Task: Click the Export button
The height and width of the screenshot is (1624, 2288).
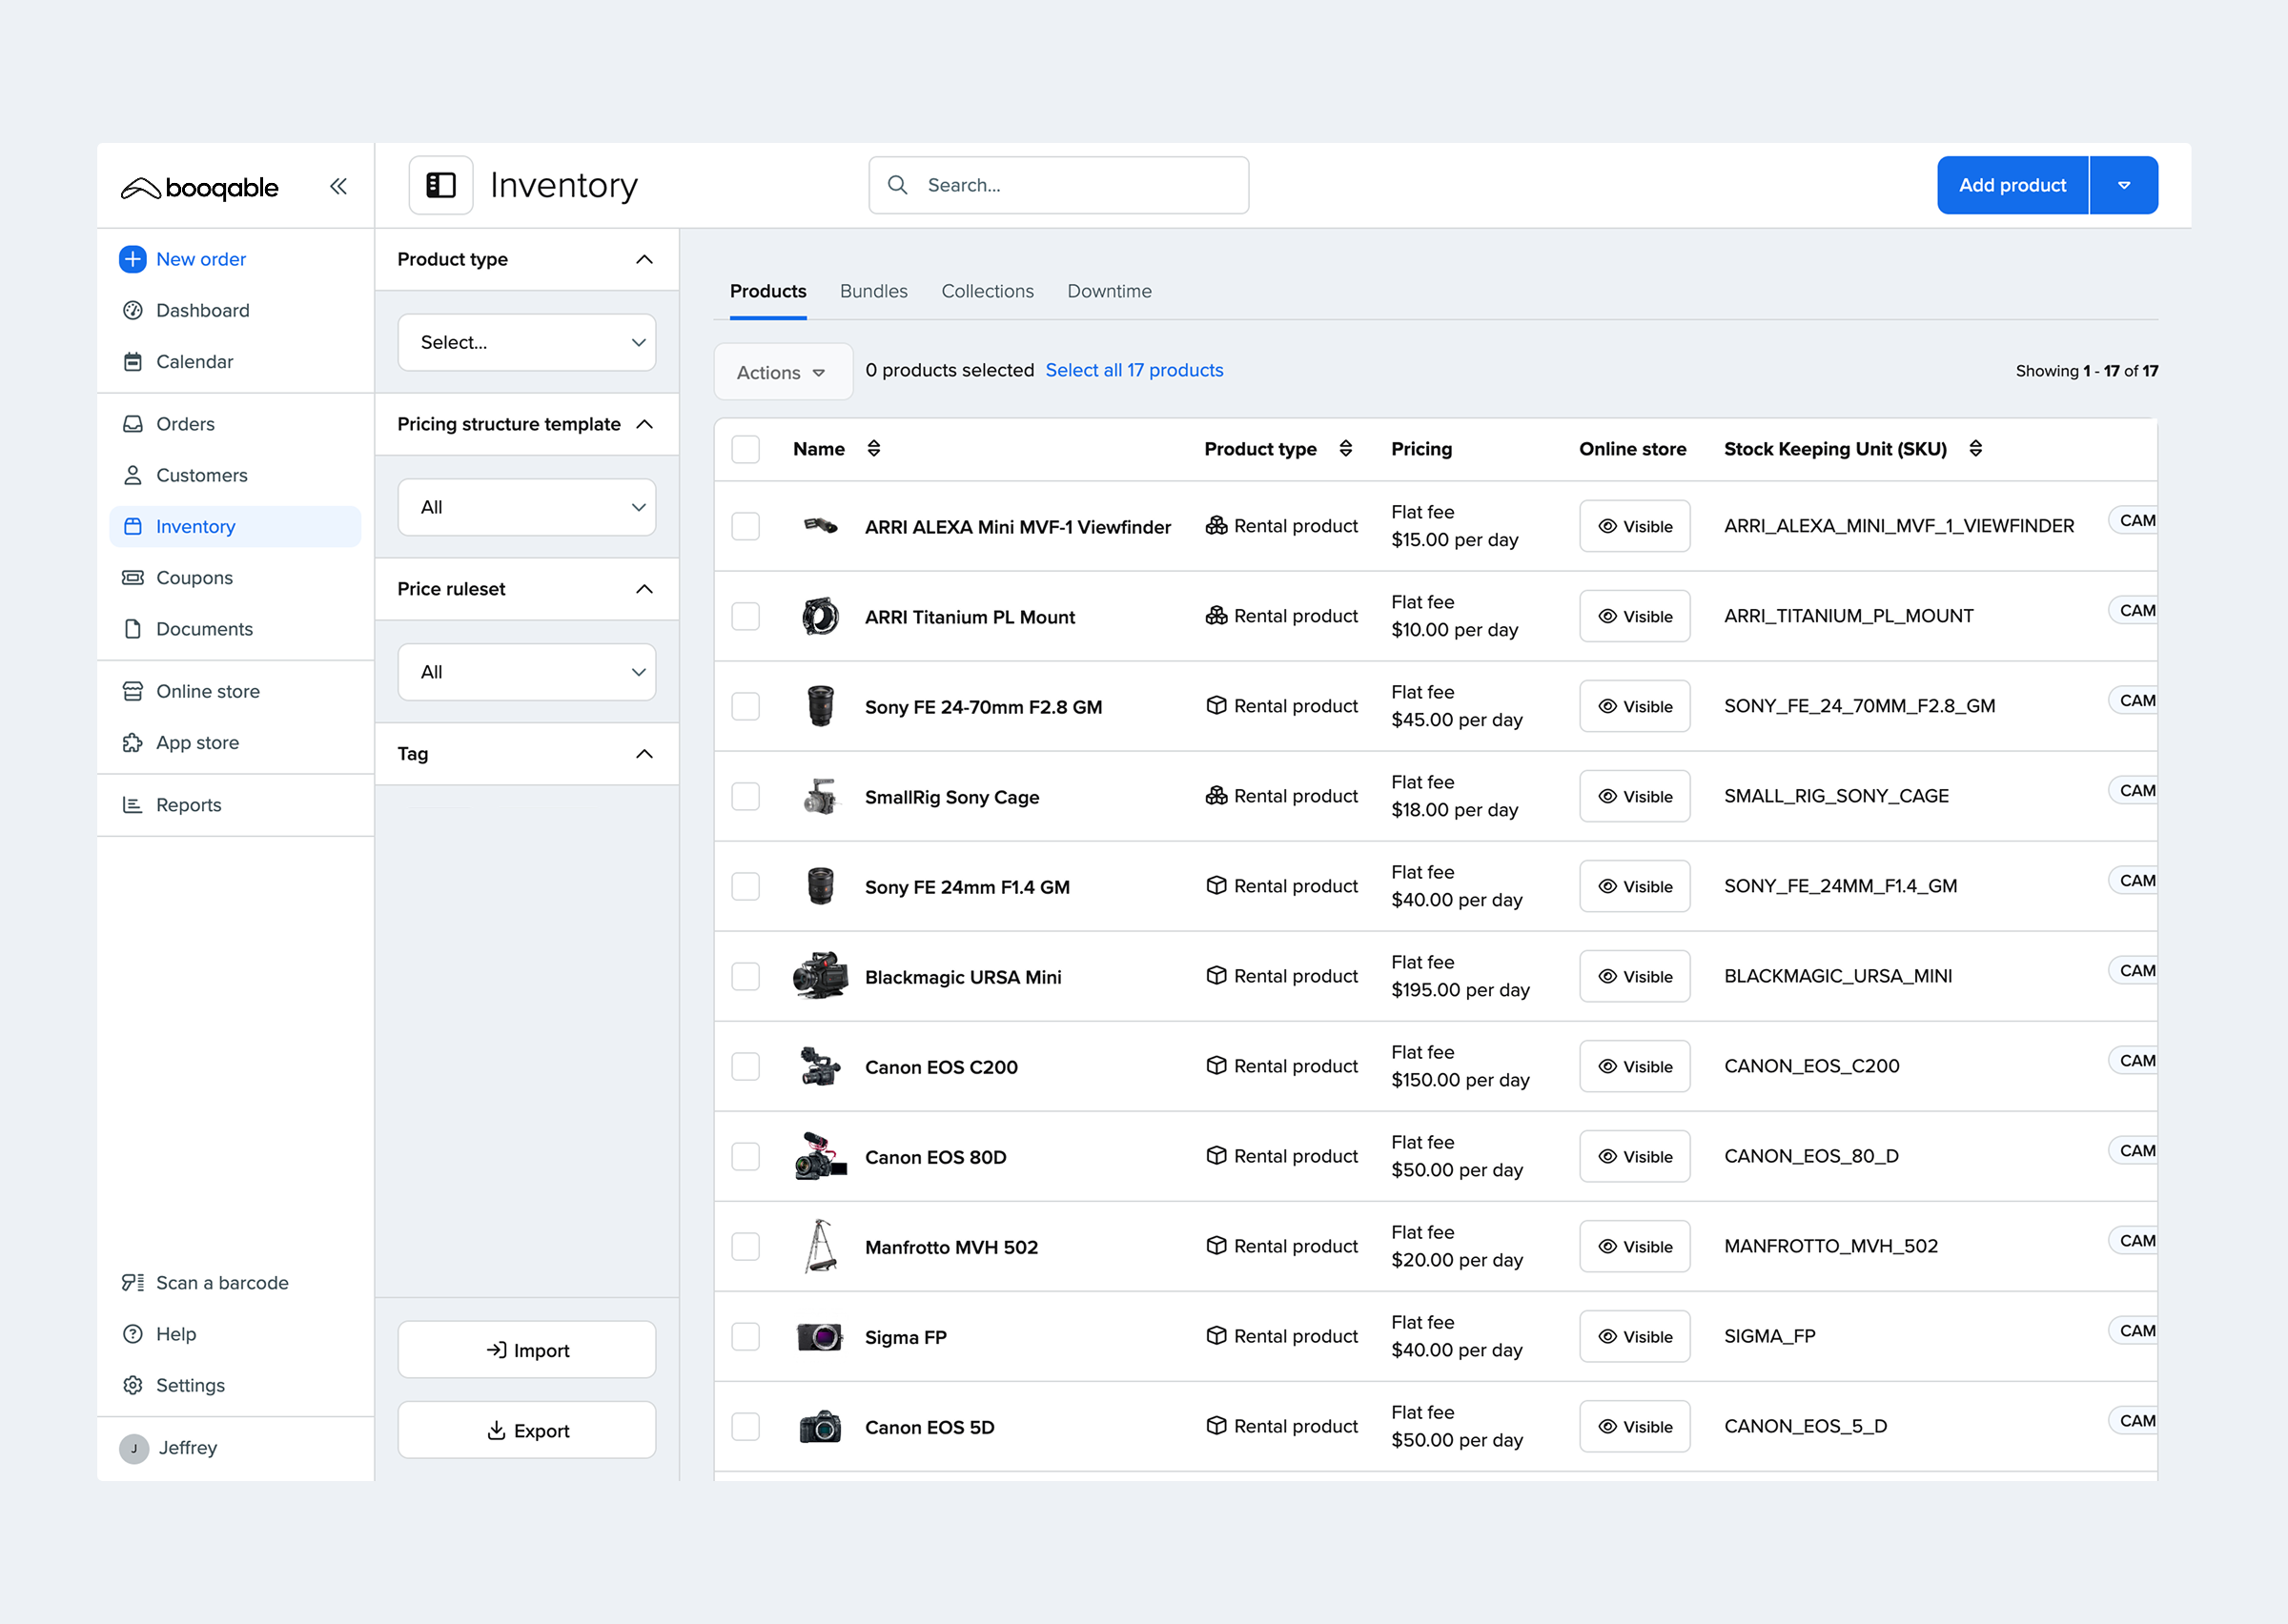Action: tap(527, 1430)
